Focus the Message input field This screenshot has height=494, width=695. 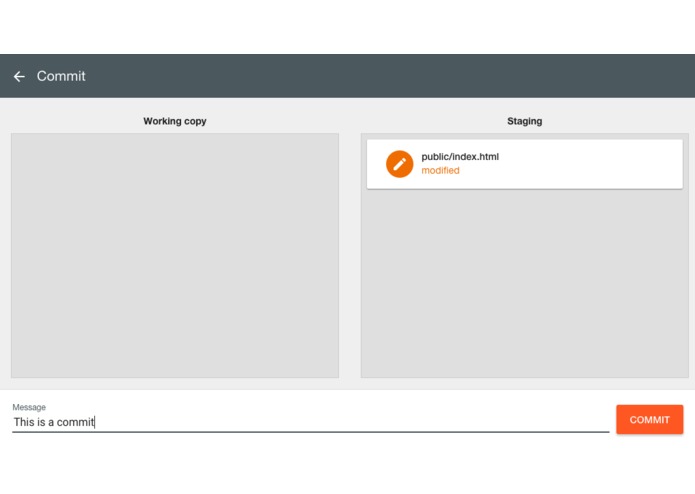[x=311, y=422]
